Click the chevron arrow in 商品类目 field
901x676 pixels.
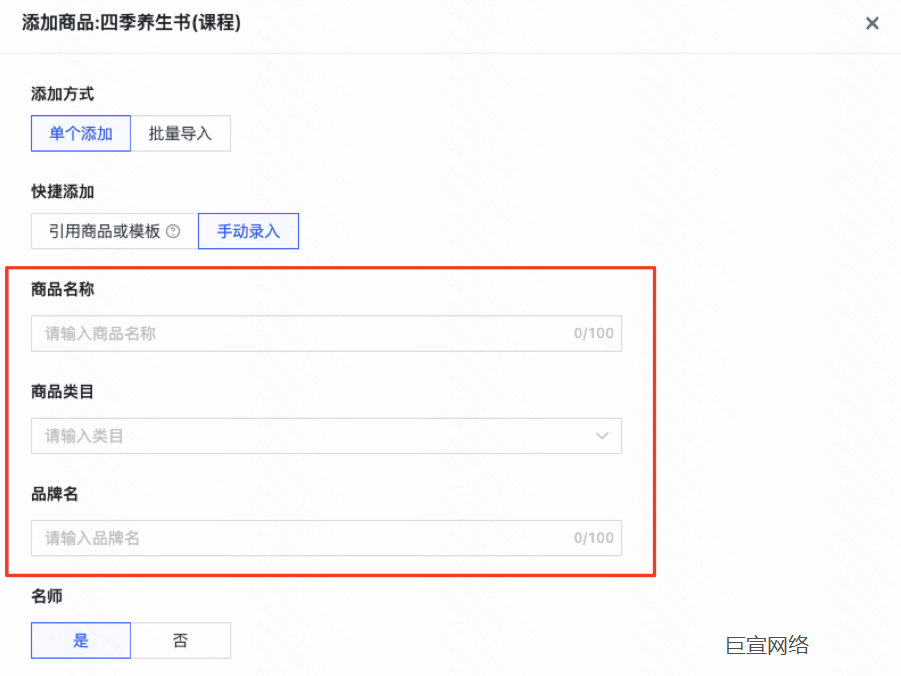[x=602, y=436]
